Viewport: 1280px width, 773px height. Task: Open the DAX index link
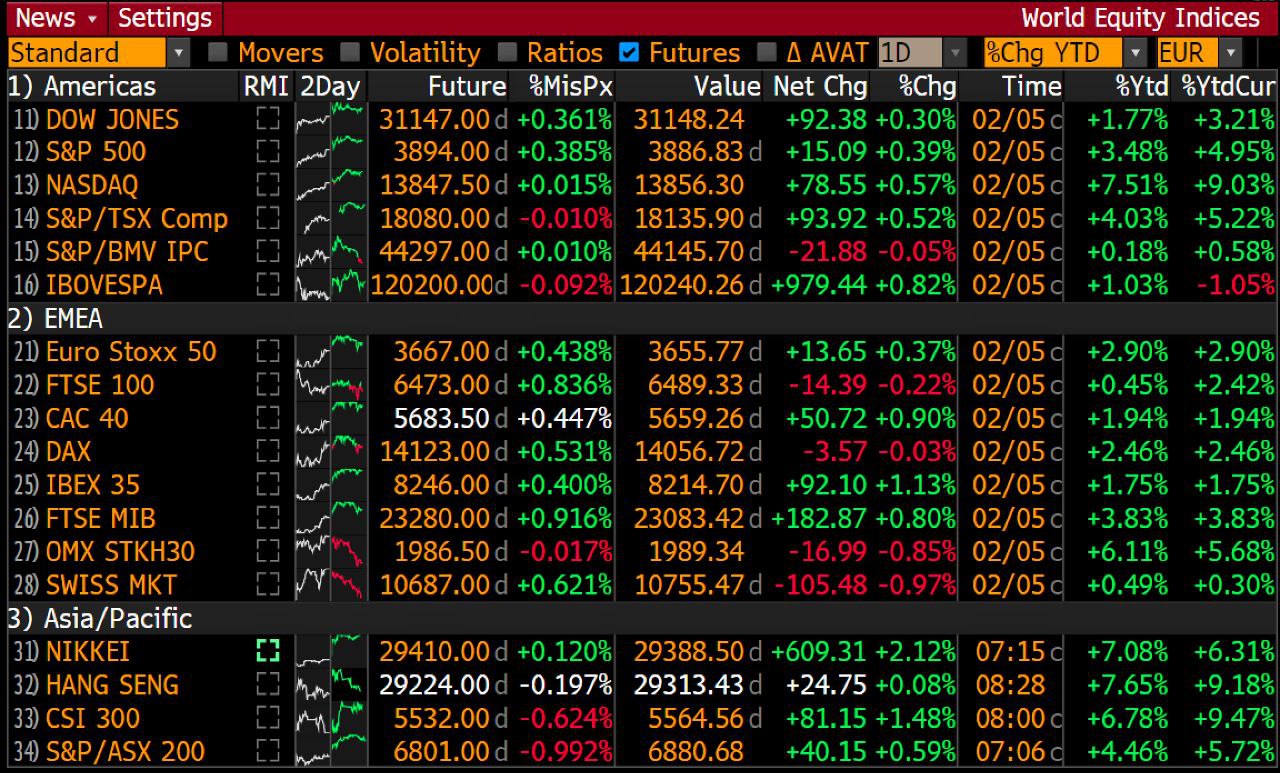click(68, 452)
